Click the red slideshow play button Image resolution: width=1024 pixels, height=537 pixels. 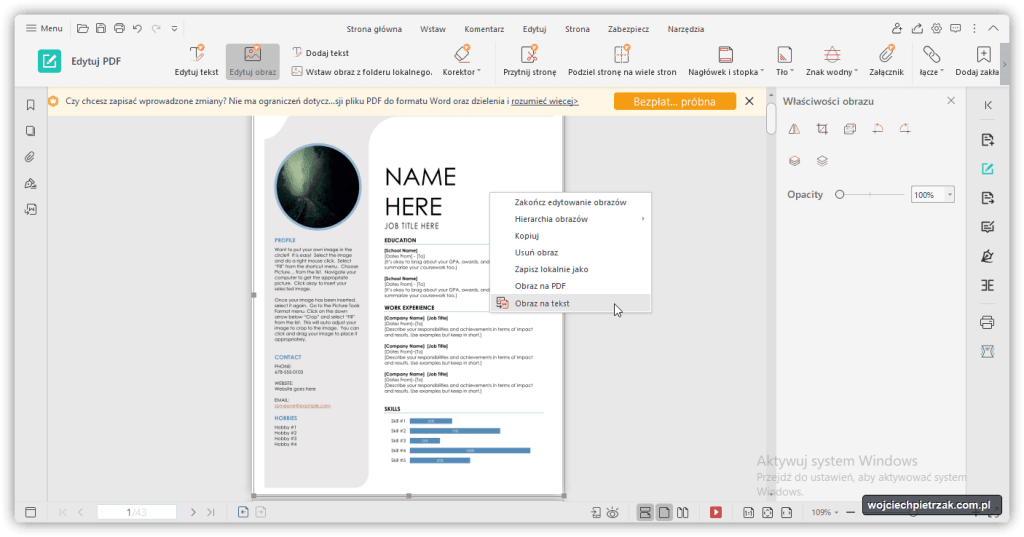[716, 512]
